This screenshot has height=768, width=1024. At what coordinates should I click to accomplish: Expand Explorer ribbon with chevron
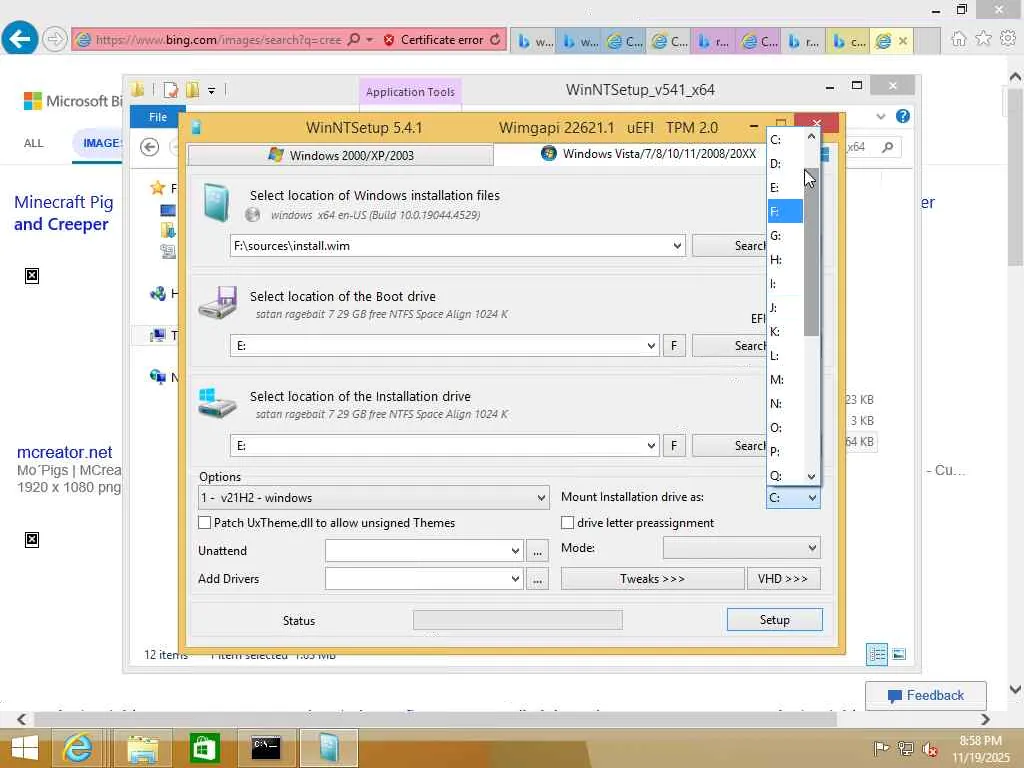pos(881,117)
